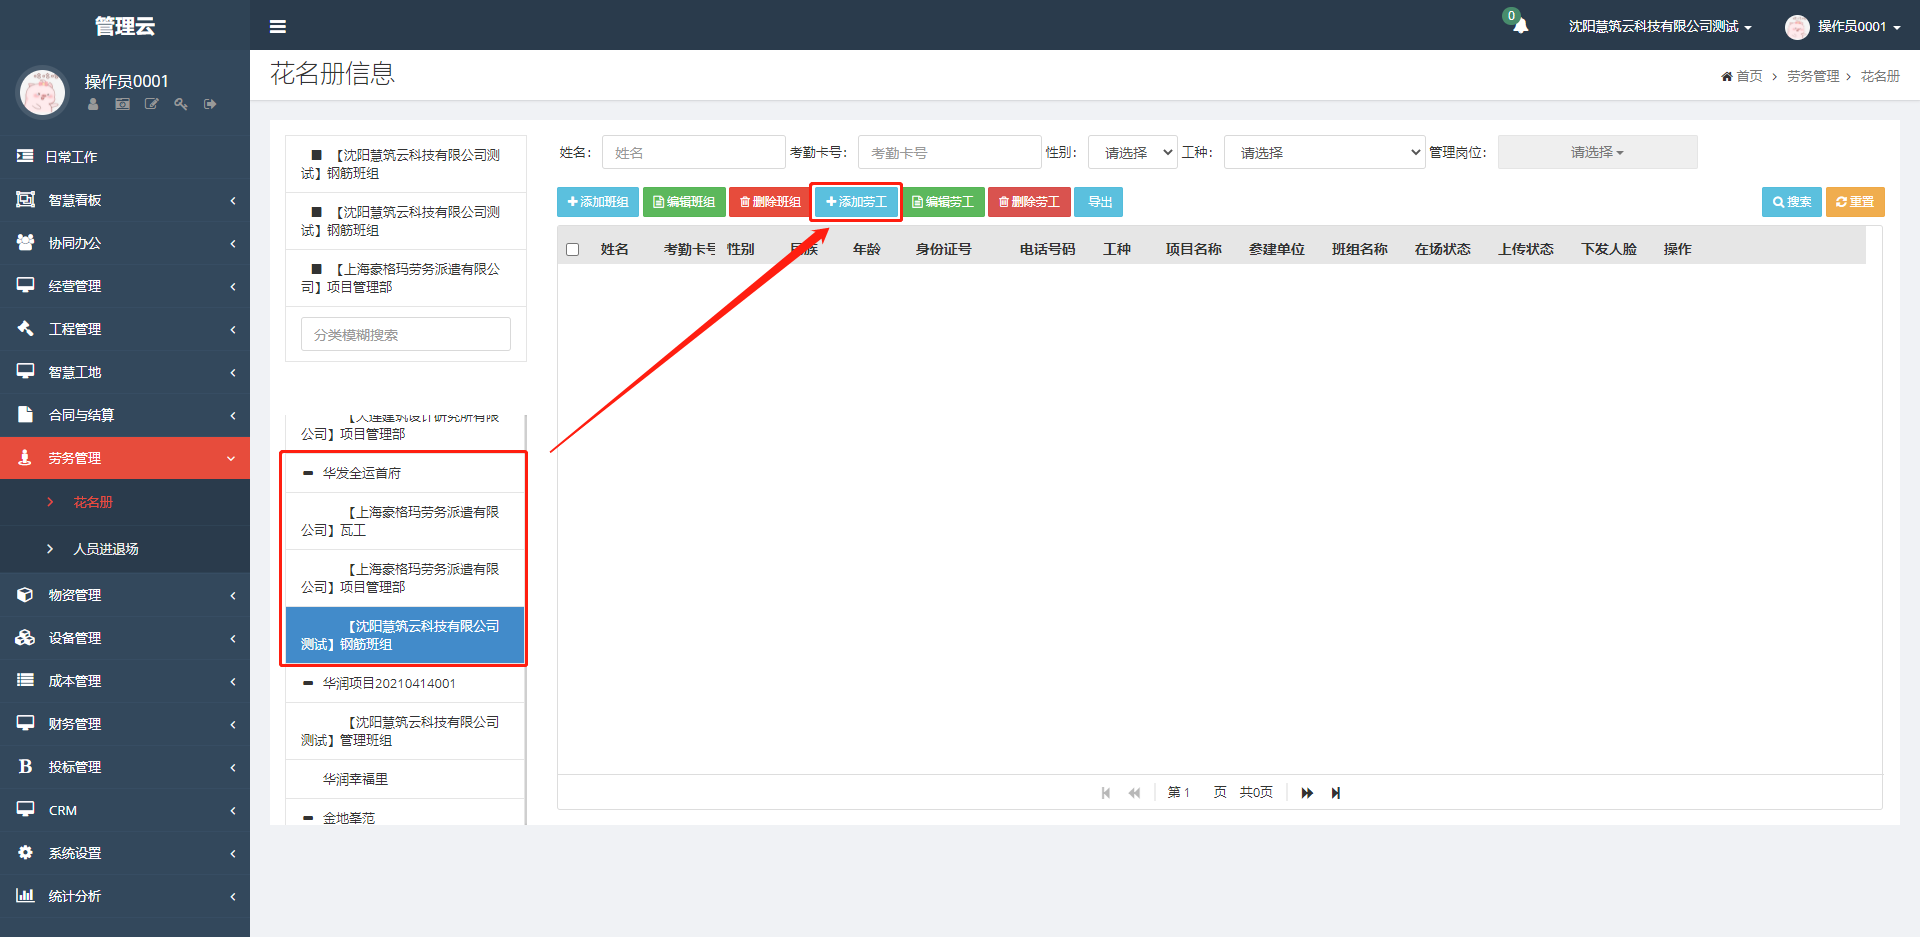Image resolution: width=1920 pixels, height=937 pixels.
Task: Tick the select-all checkbox in table header
Action: click(x=573, y=250)
